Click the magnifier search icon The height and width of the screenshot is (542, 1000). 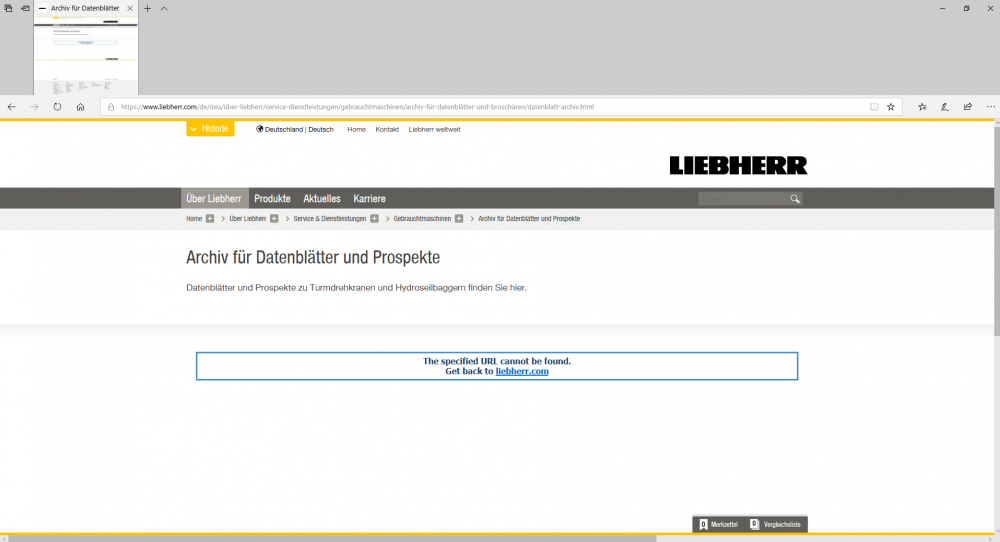point(795,199)
